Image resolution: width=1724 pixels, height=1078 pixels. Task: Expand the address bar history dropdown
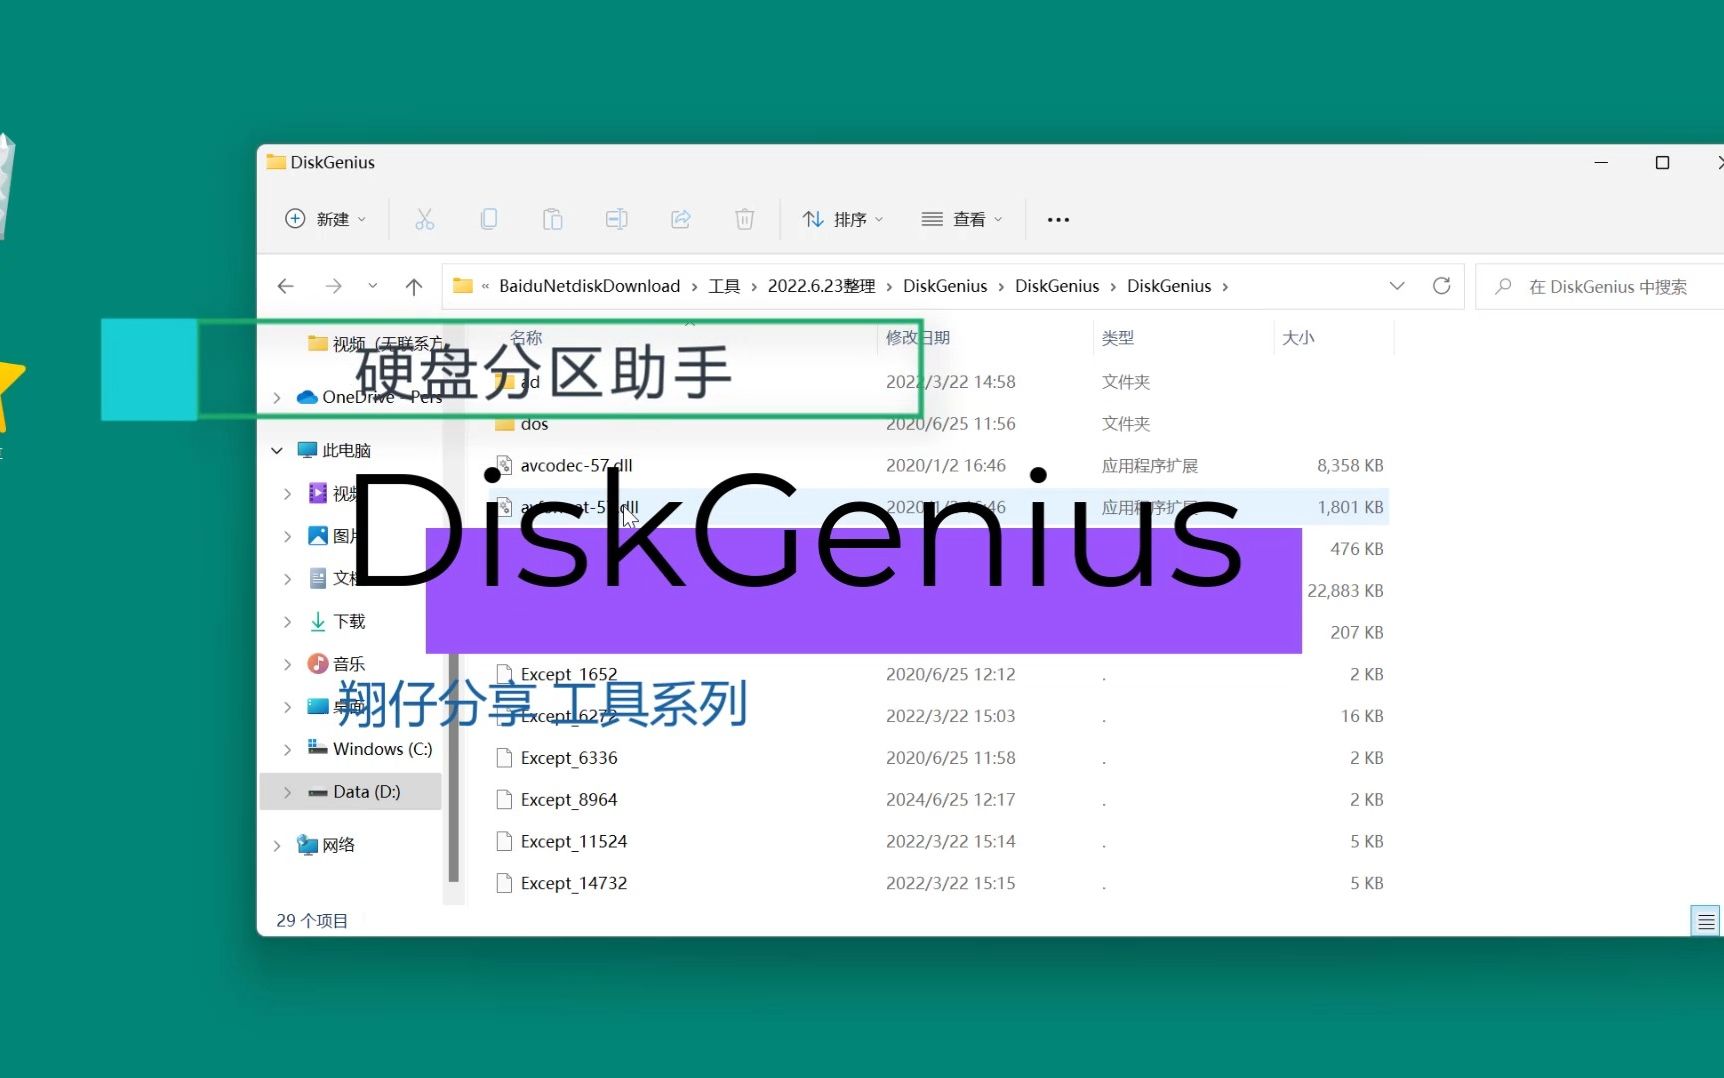pos(1397,286)
